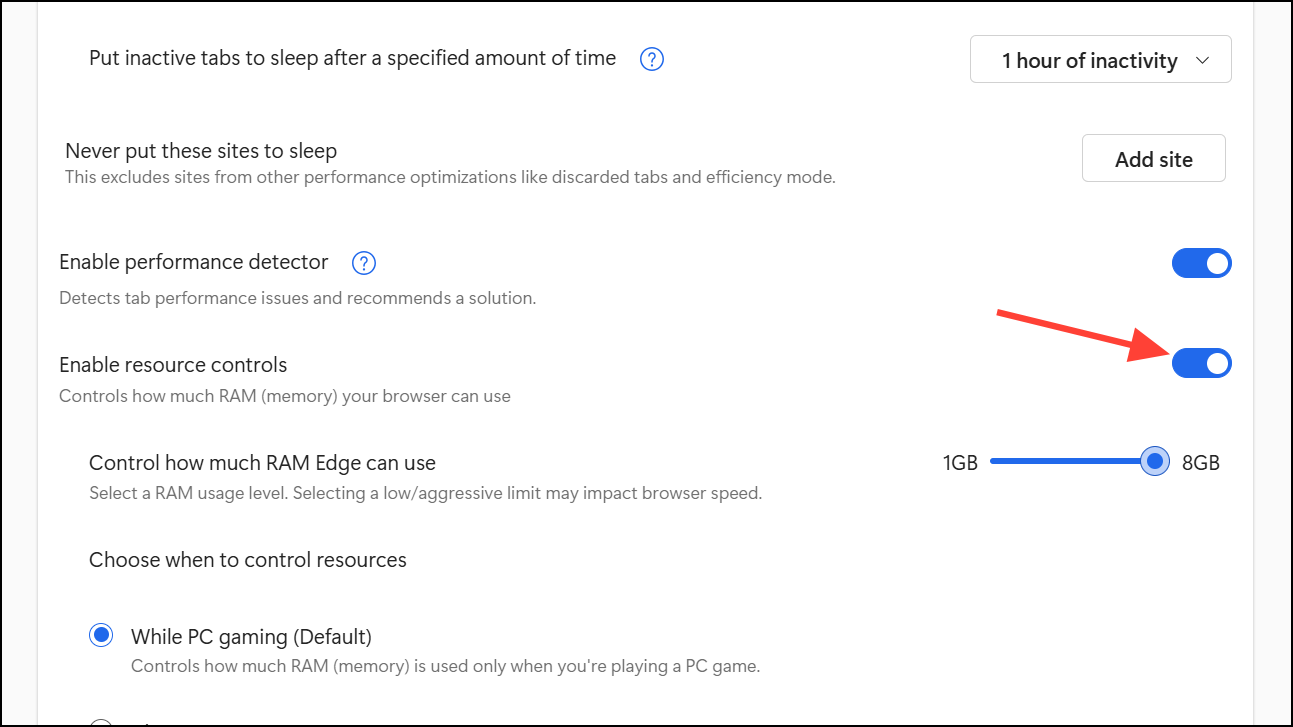1293x727 pixels.
Task: Click the 'Detects tab performance issues' description text
Action: click(x=298, y=298)
